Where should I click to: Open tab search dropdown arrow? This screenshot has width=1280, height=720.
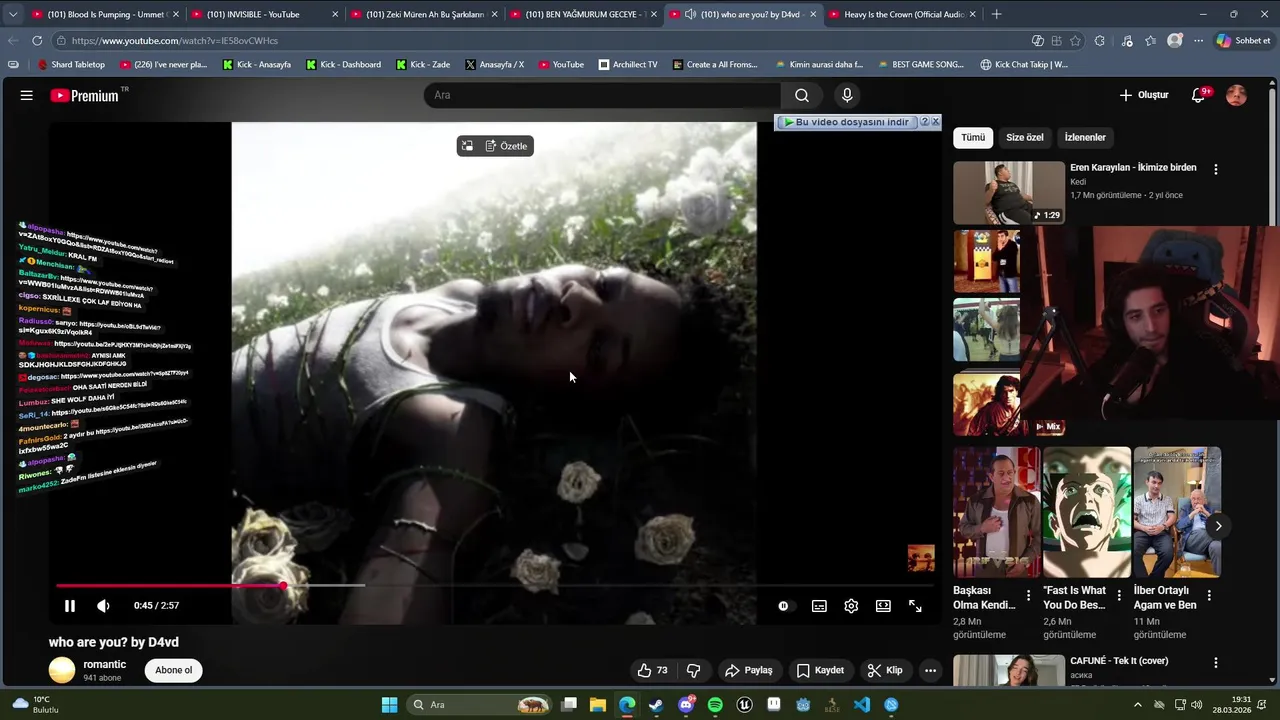pos(13,14)
